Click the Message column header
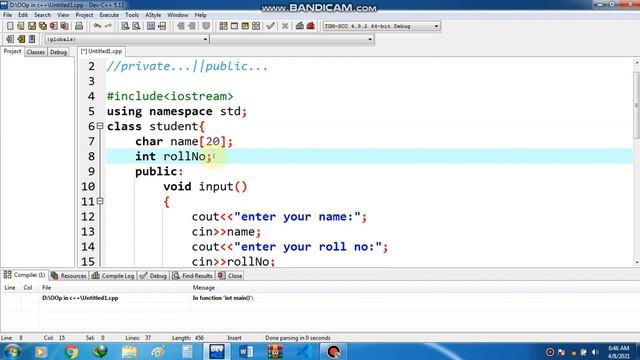The width and height of the screenshot is (640, 360). coord(203,288)
